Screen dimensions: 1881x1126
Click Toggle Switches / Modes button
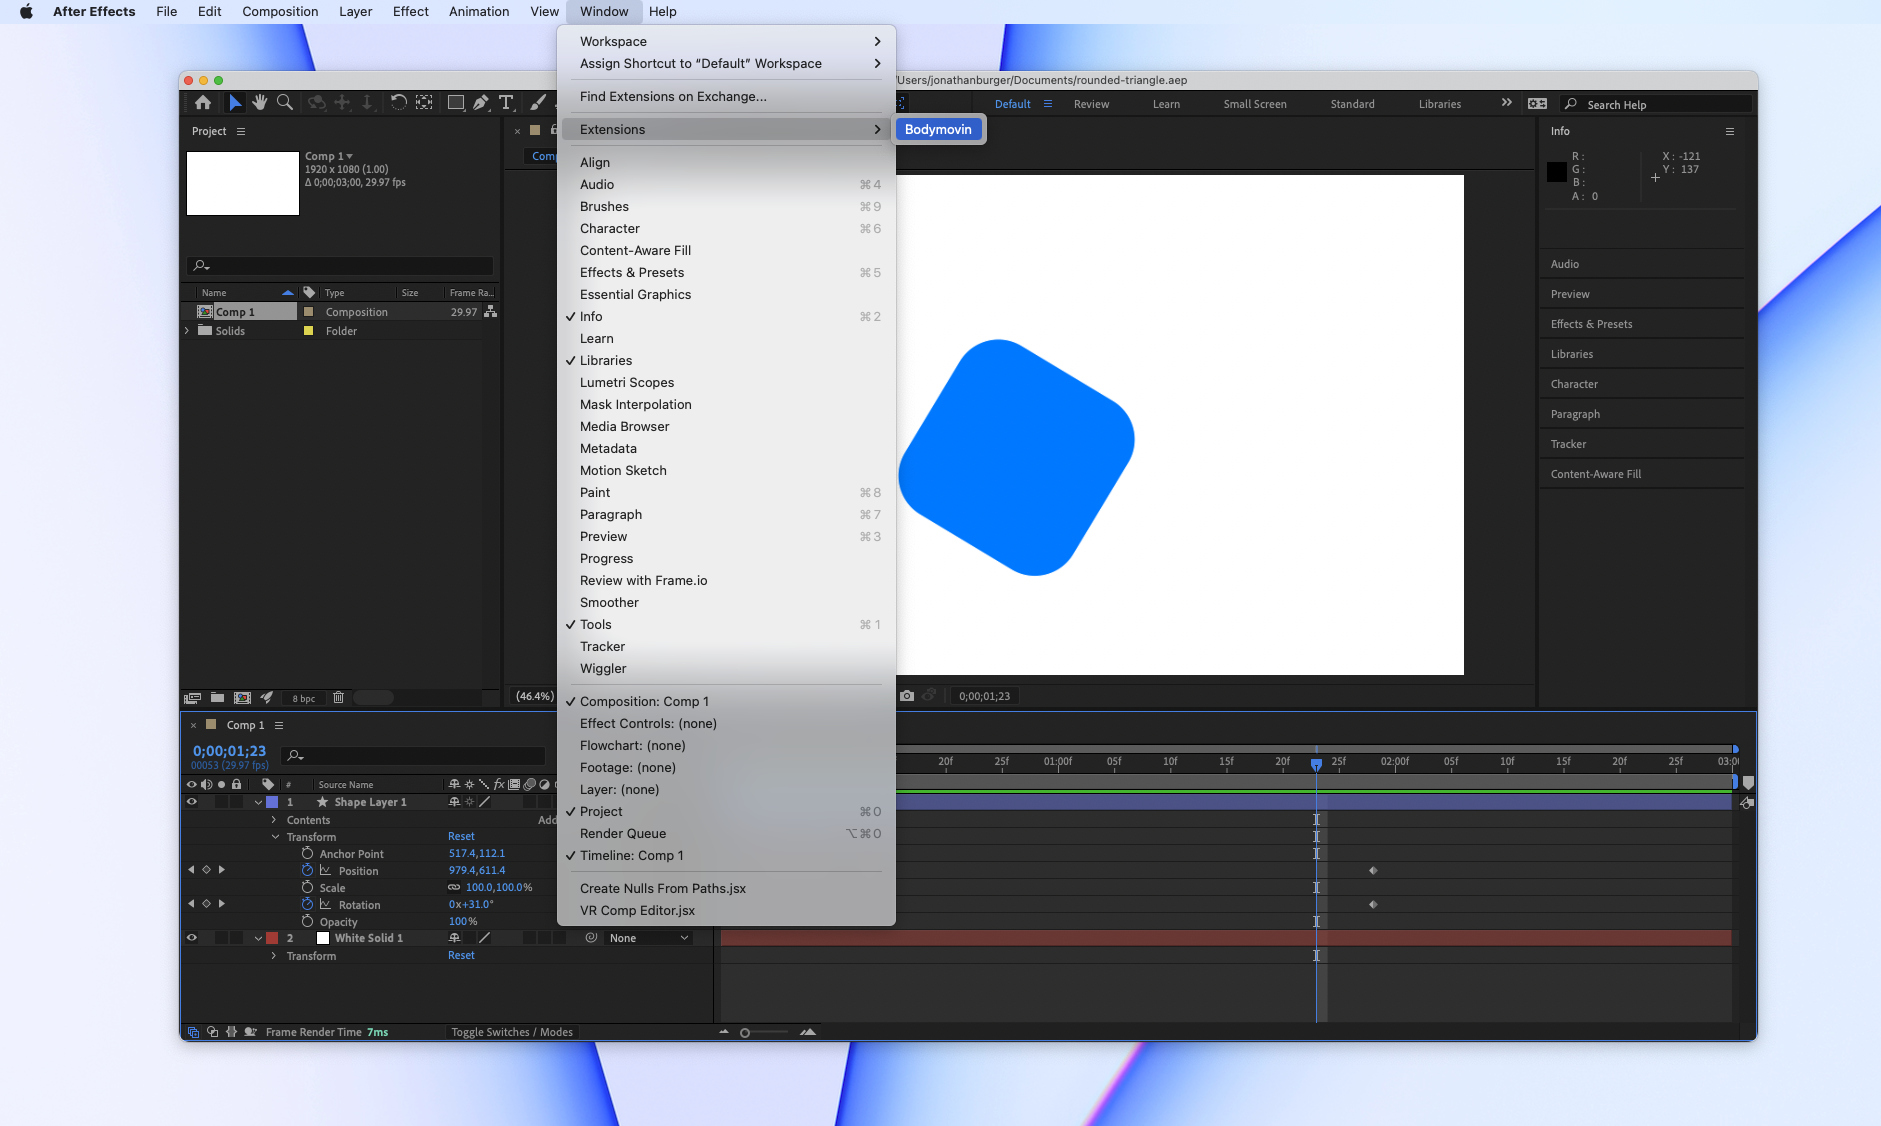[512, 1032]
